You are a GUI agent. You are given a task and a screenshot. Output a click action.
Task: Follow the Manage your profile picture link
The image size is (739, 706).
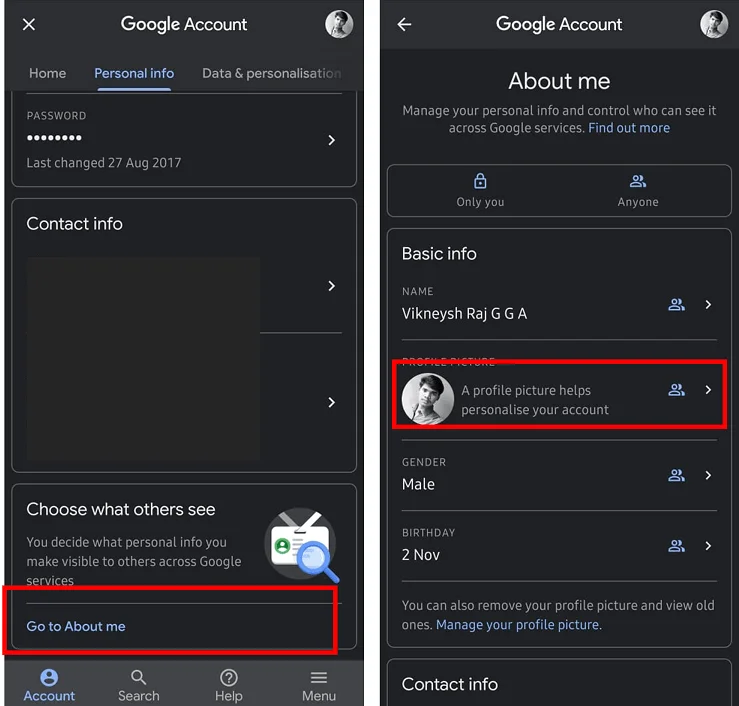[518, 624]
